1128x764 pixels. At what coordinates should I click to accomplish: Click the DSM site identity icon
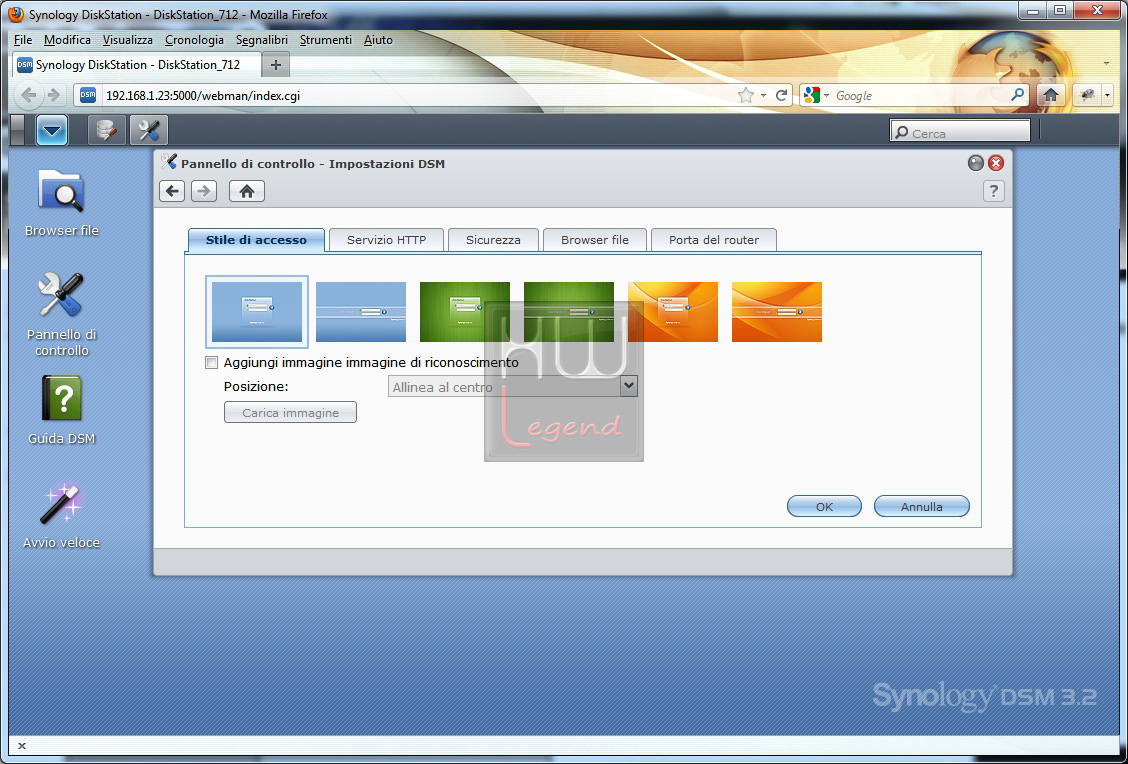(x=88, y=95)
